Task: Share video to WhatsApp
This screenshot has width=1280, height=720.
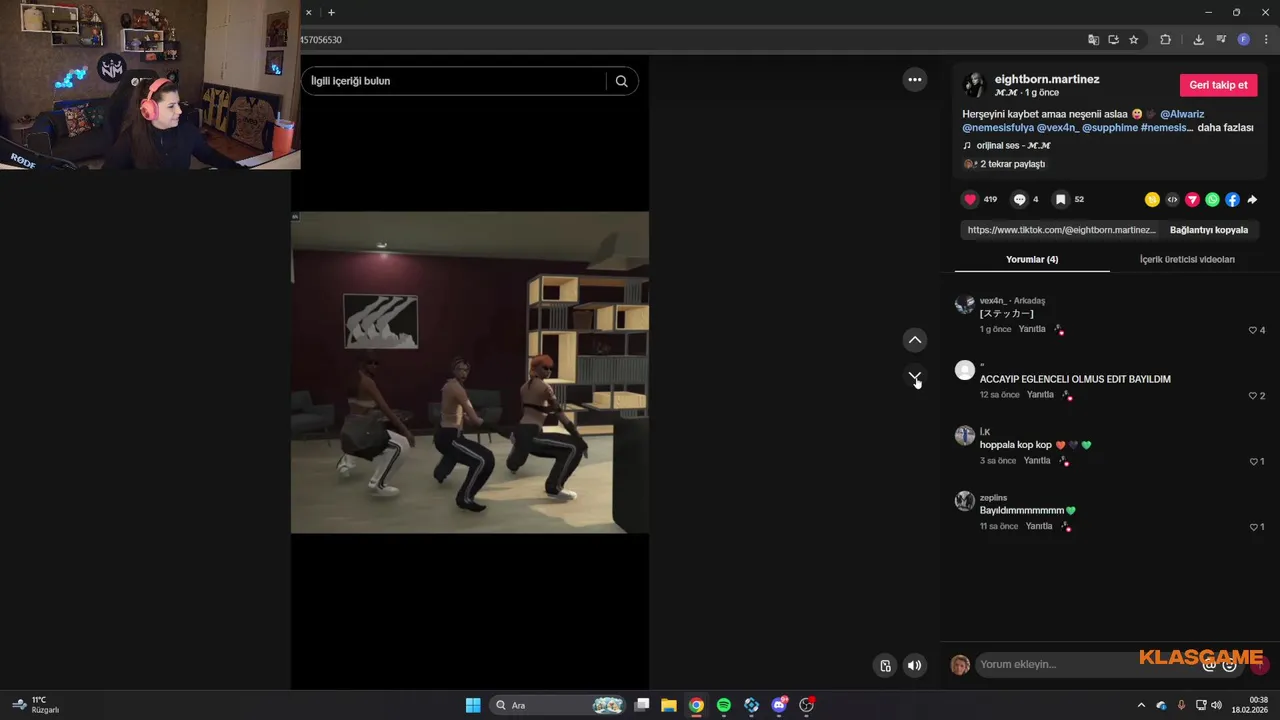Action: tap(1212, 200)
